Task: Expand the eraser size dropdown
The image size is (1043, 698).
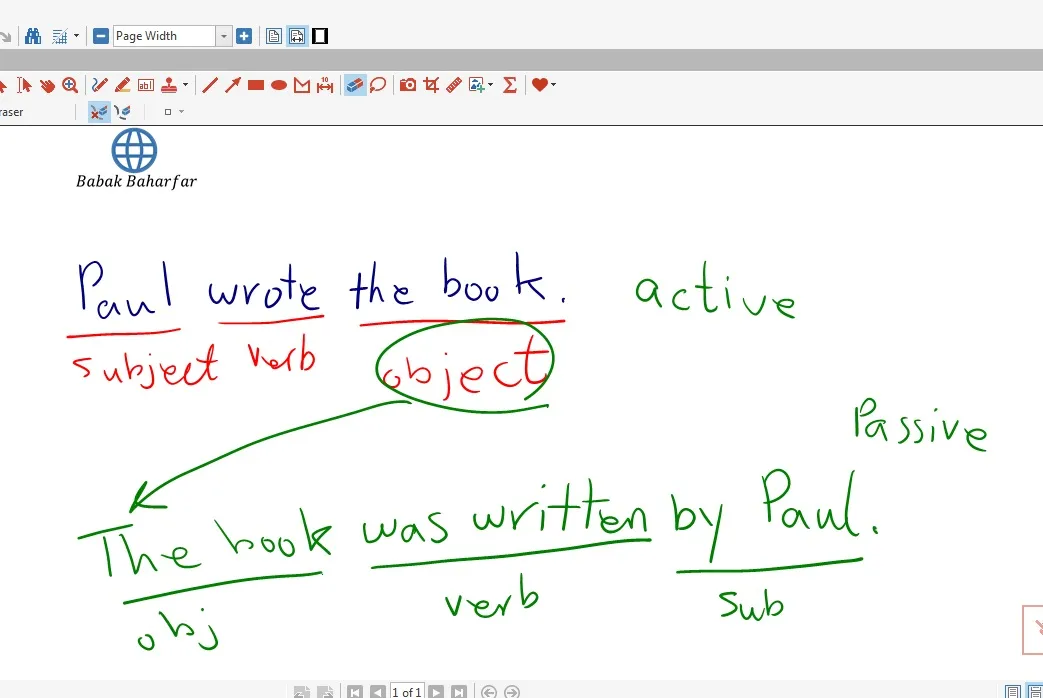Action: point(181,112)
